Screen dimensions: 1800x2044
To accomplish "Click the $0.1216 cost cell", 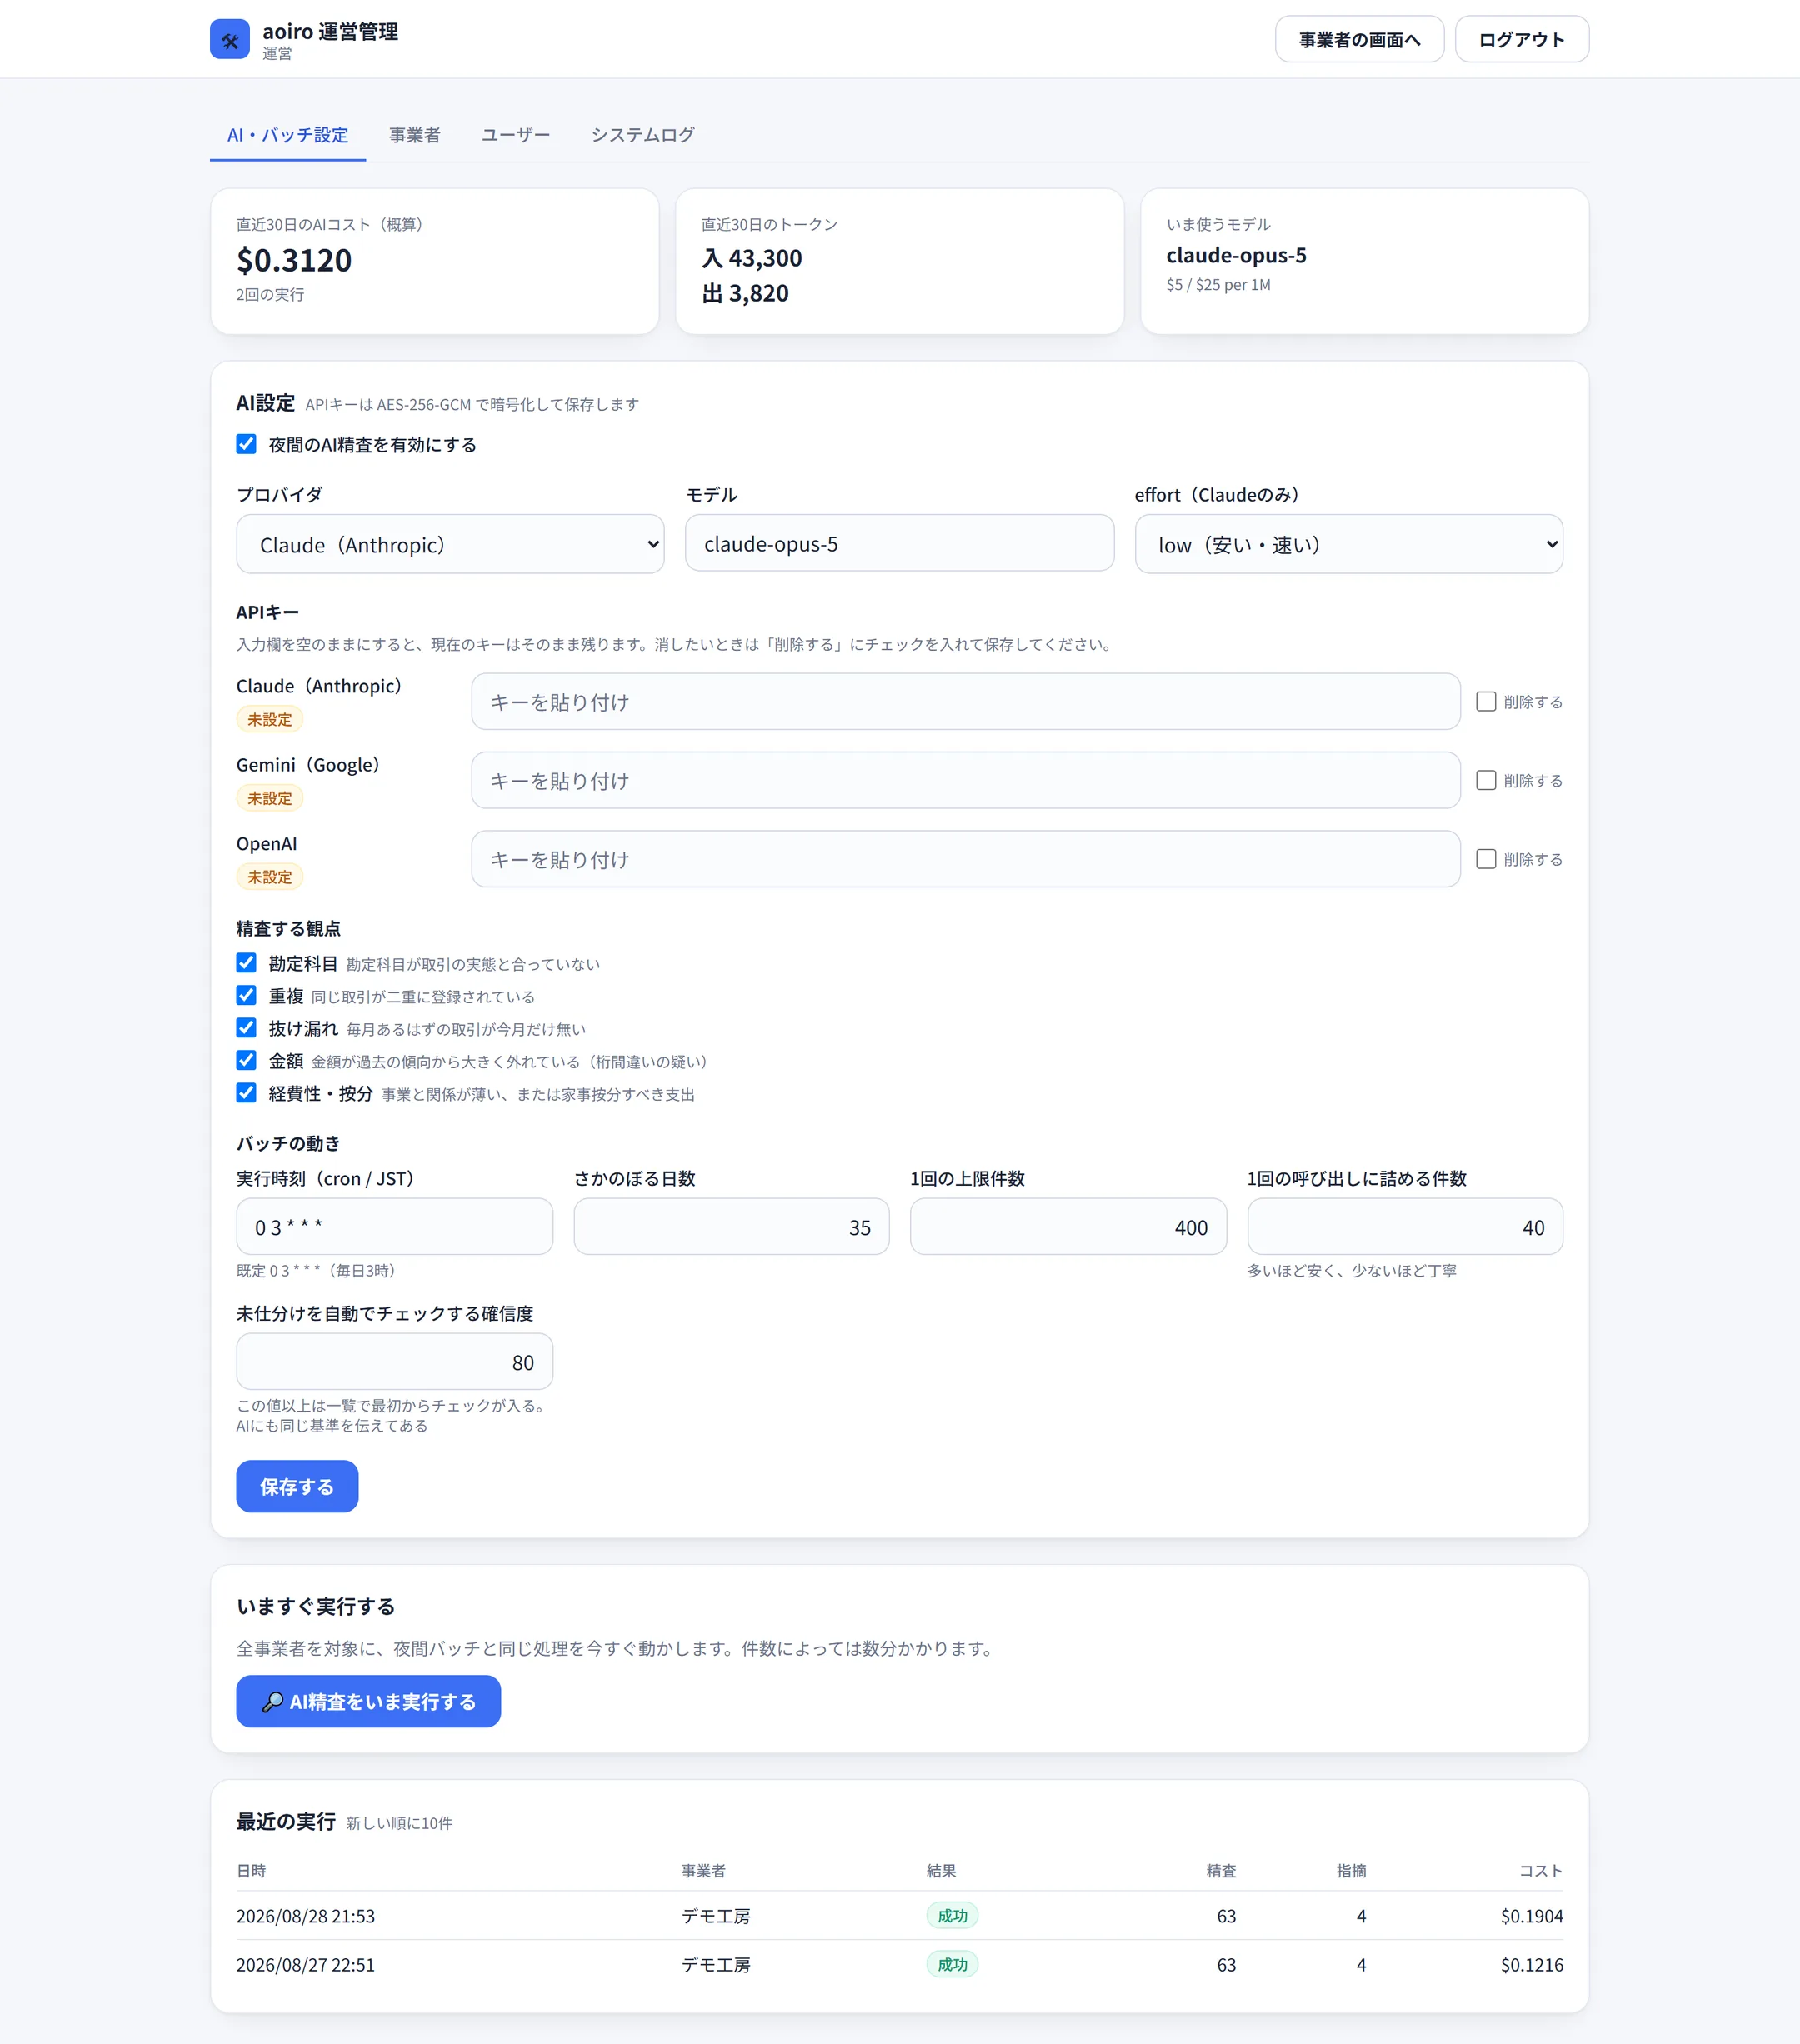I will (1531, 1966).
